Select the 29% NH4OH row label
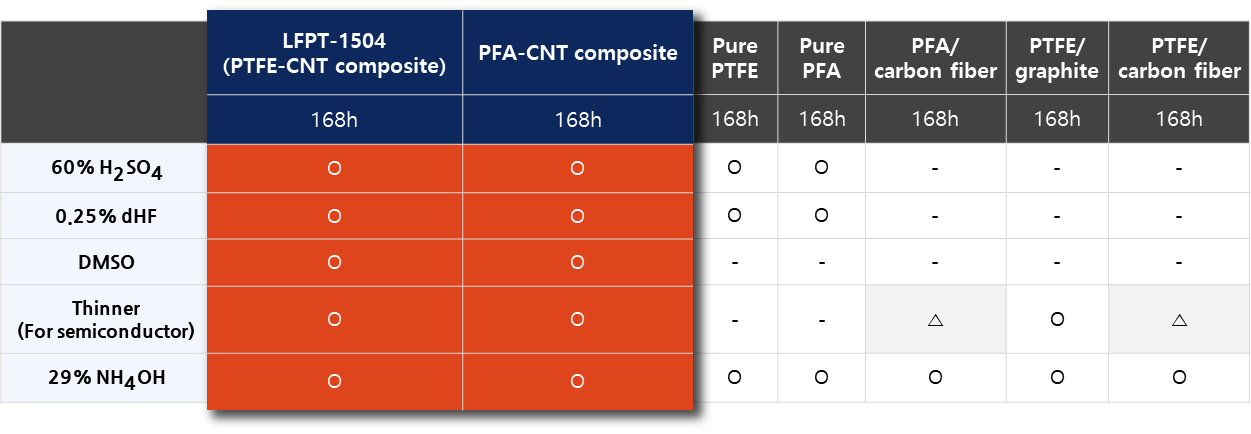This screenshot has height=434, width=1251. 106,380
